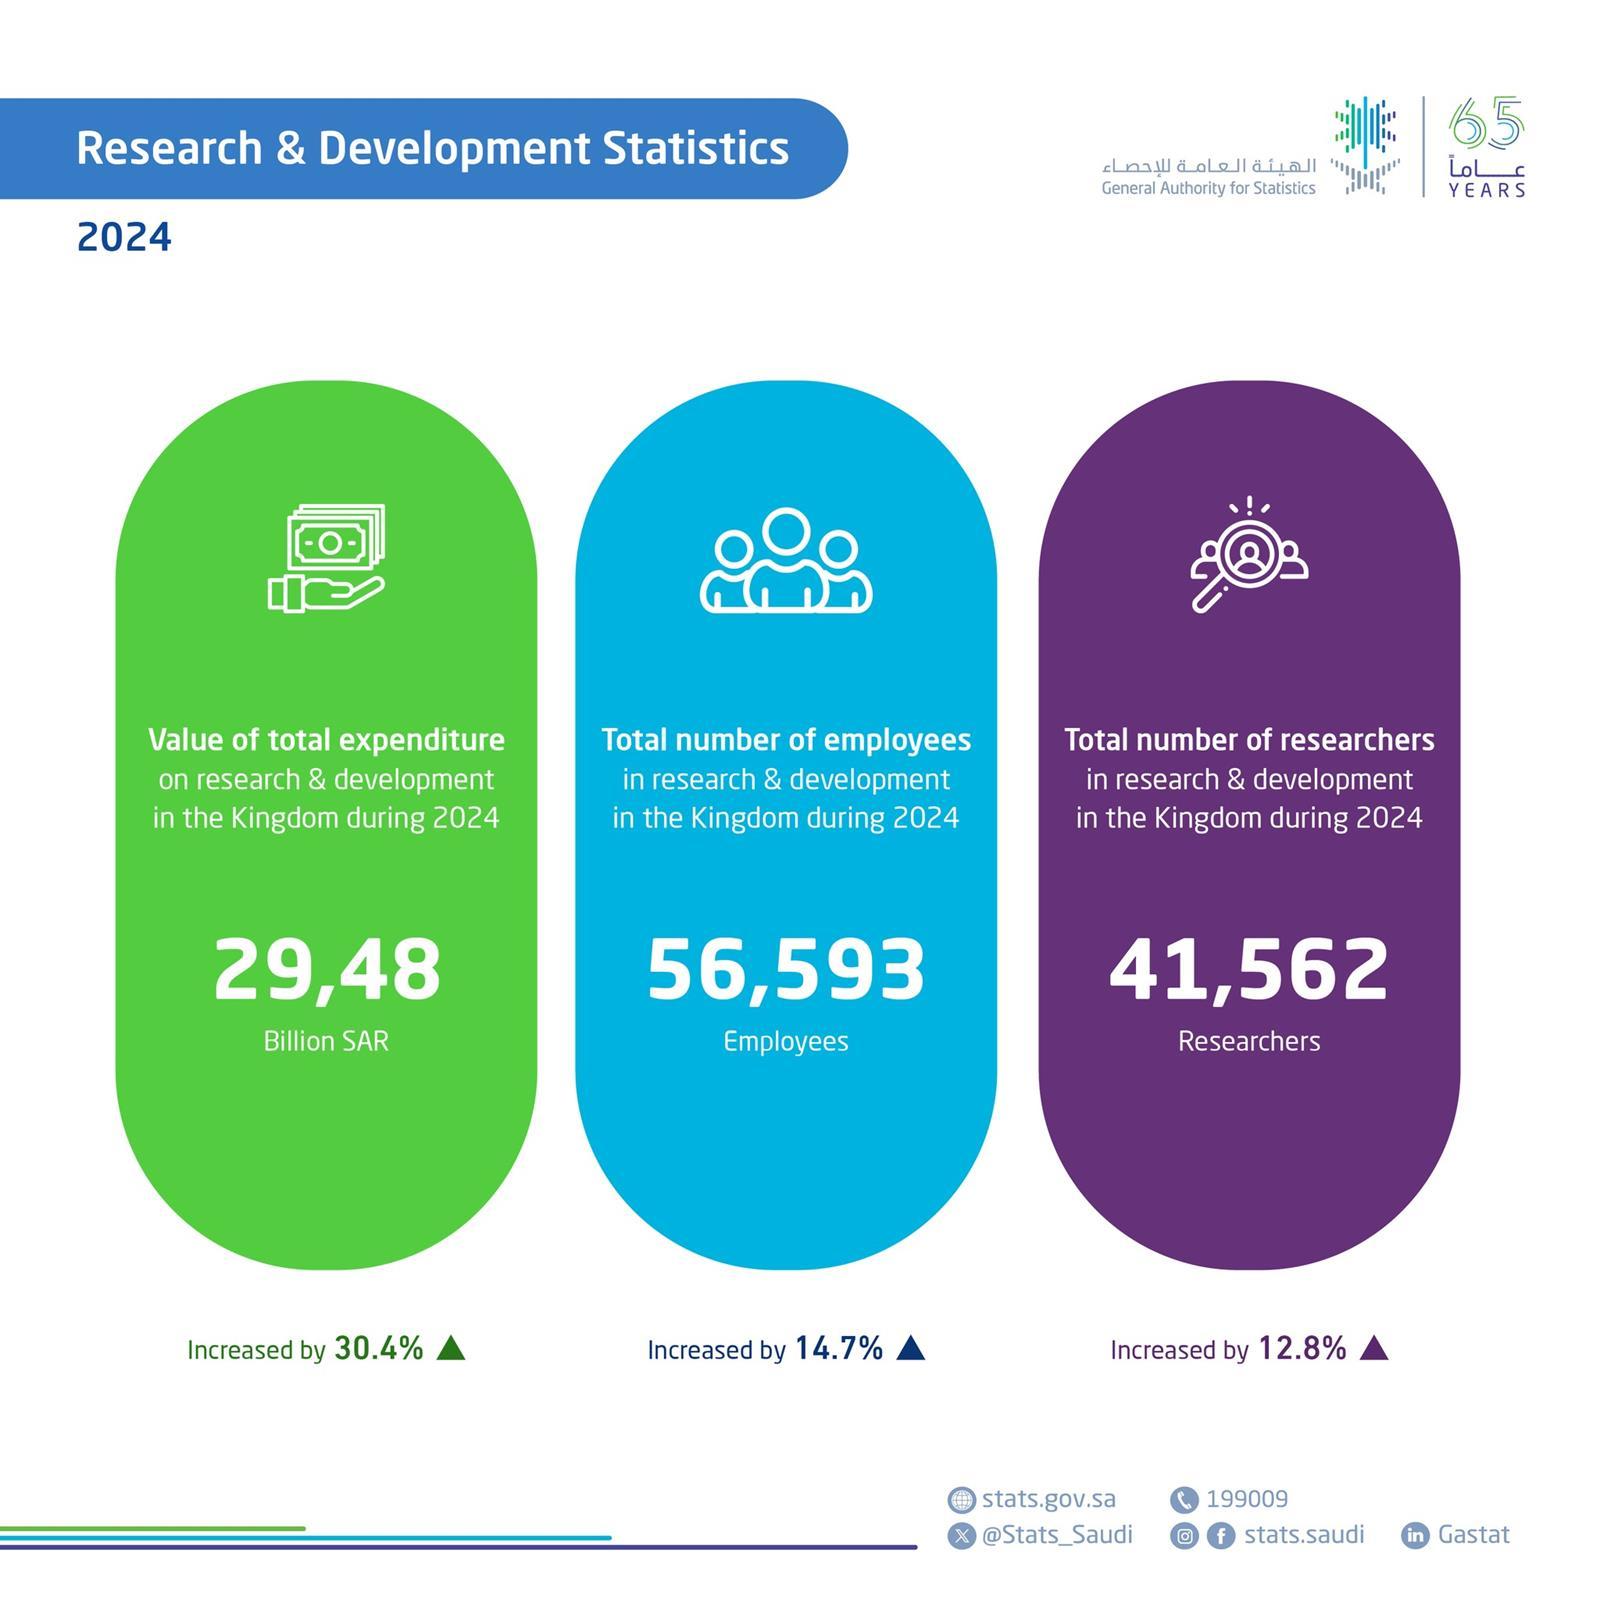Open the stats.gov.sa website link

[x=1048, y=1499]
